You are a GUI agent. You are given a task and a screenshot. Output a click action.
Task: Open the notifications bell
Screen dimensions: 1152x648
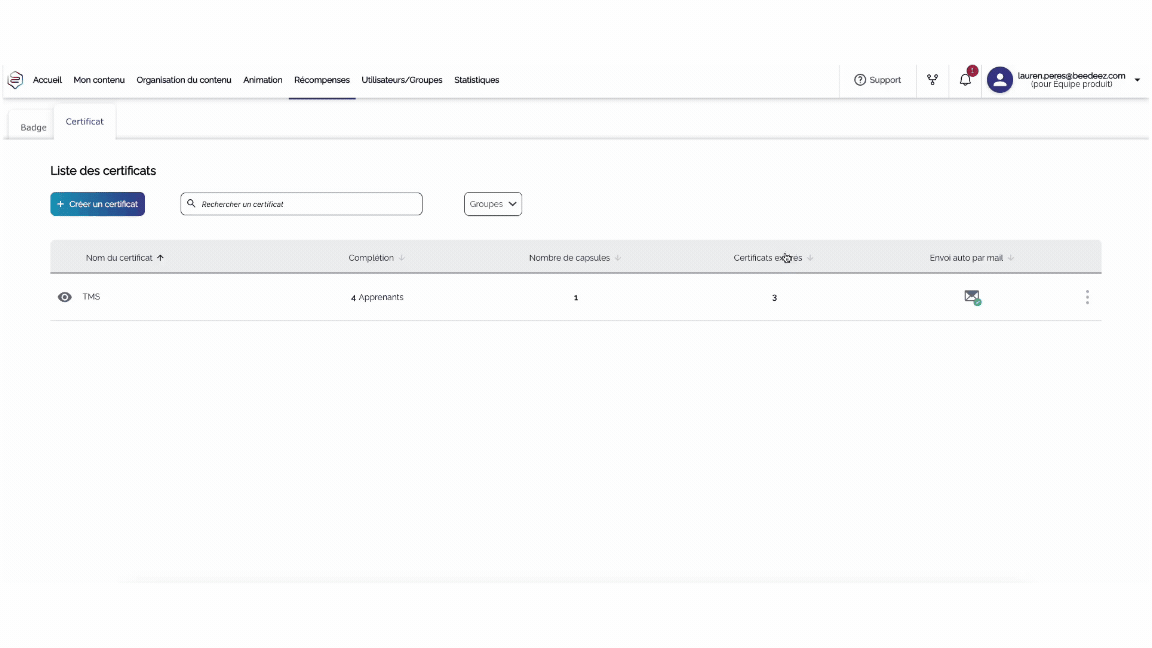point(965,80)
